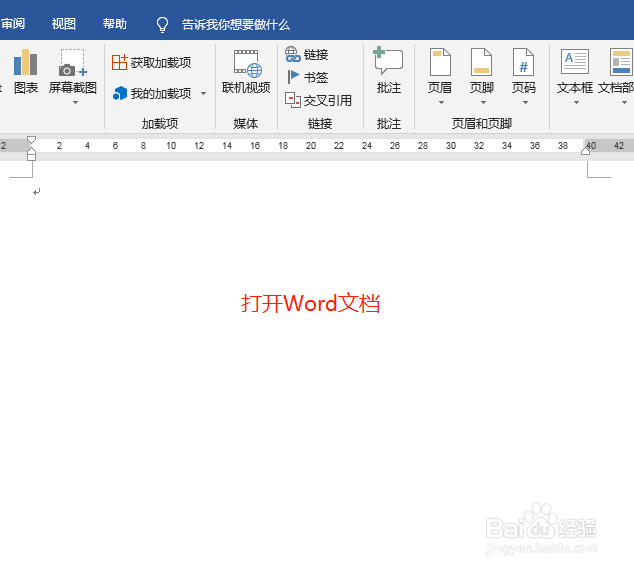This screenshot has width=634, height=570.
Task: Open the 页脚 dropdown arrow
Action: (483, 103)
